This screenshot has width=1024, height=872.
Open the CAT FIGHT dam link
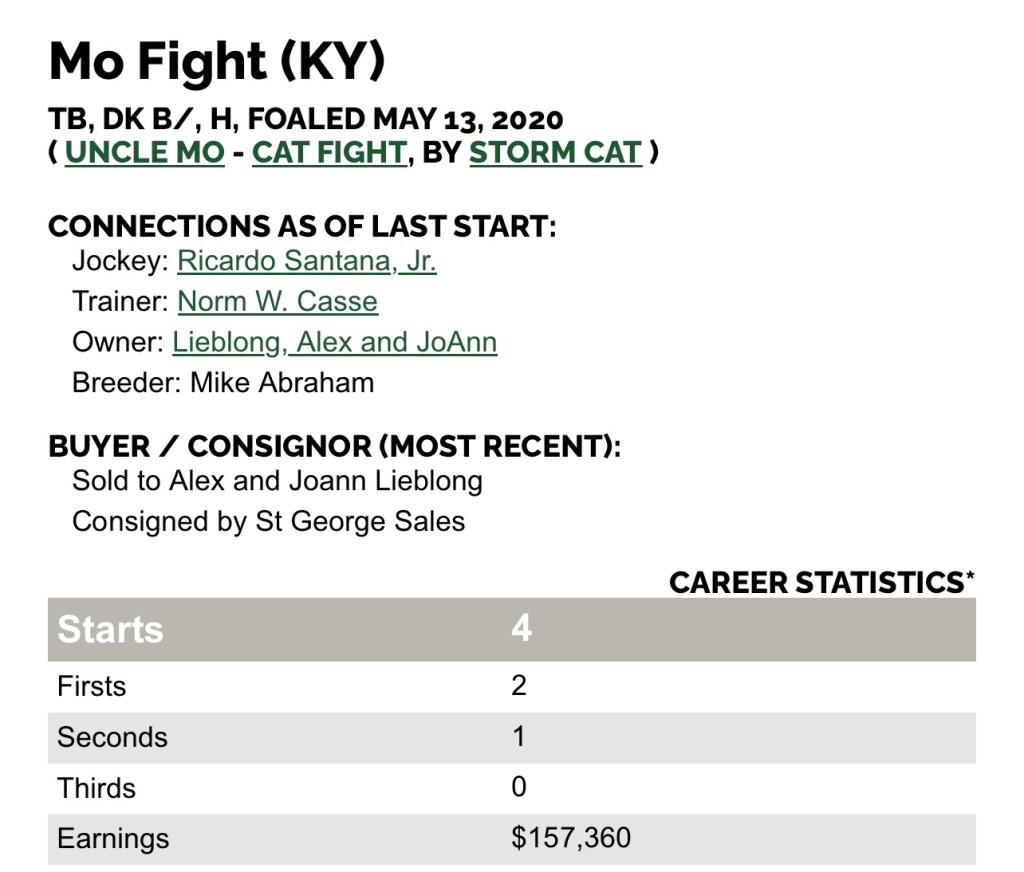click(329, 153)
